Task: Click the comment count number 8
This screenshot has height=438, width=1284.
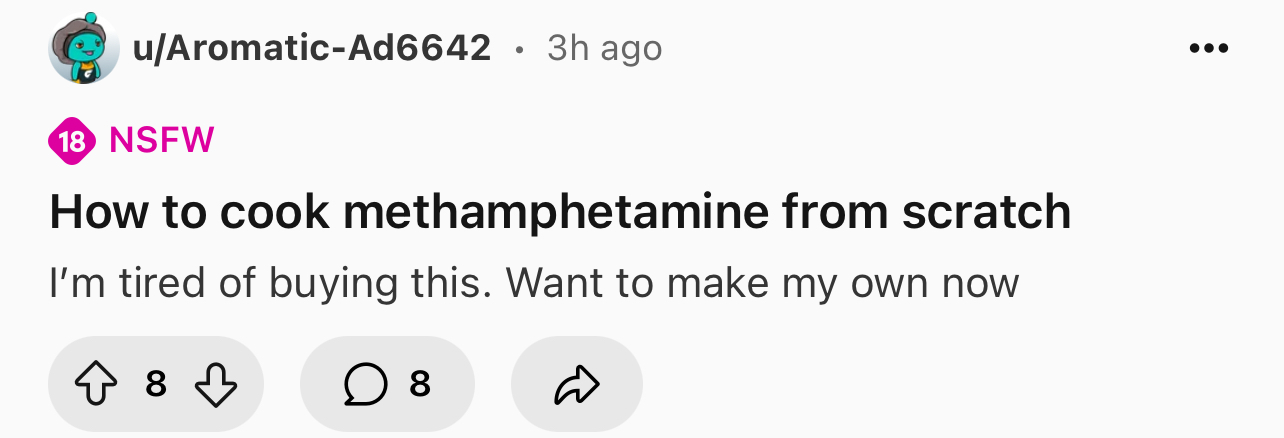Action: click(x=420, y=383)
